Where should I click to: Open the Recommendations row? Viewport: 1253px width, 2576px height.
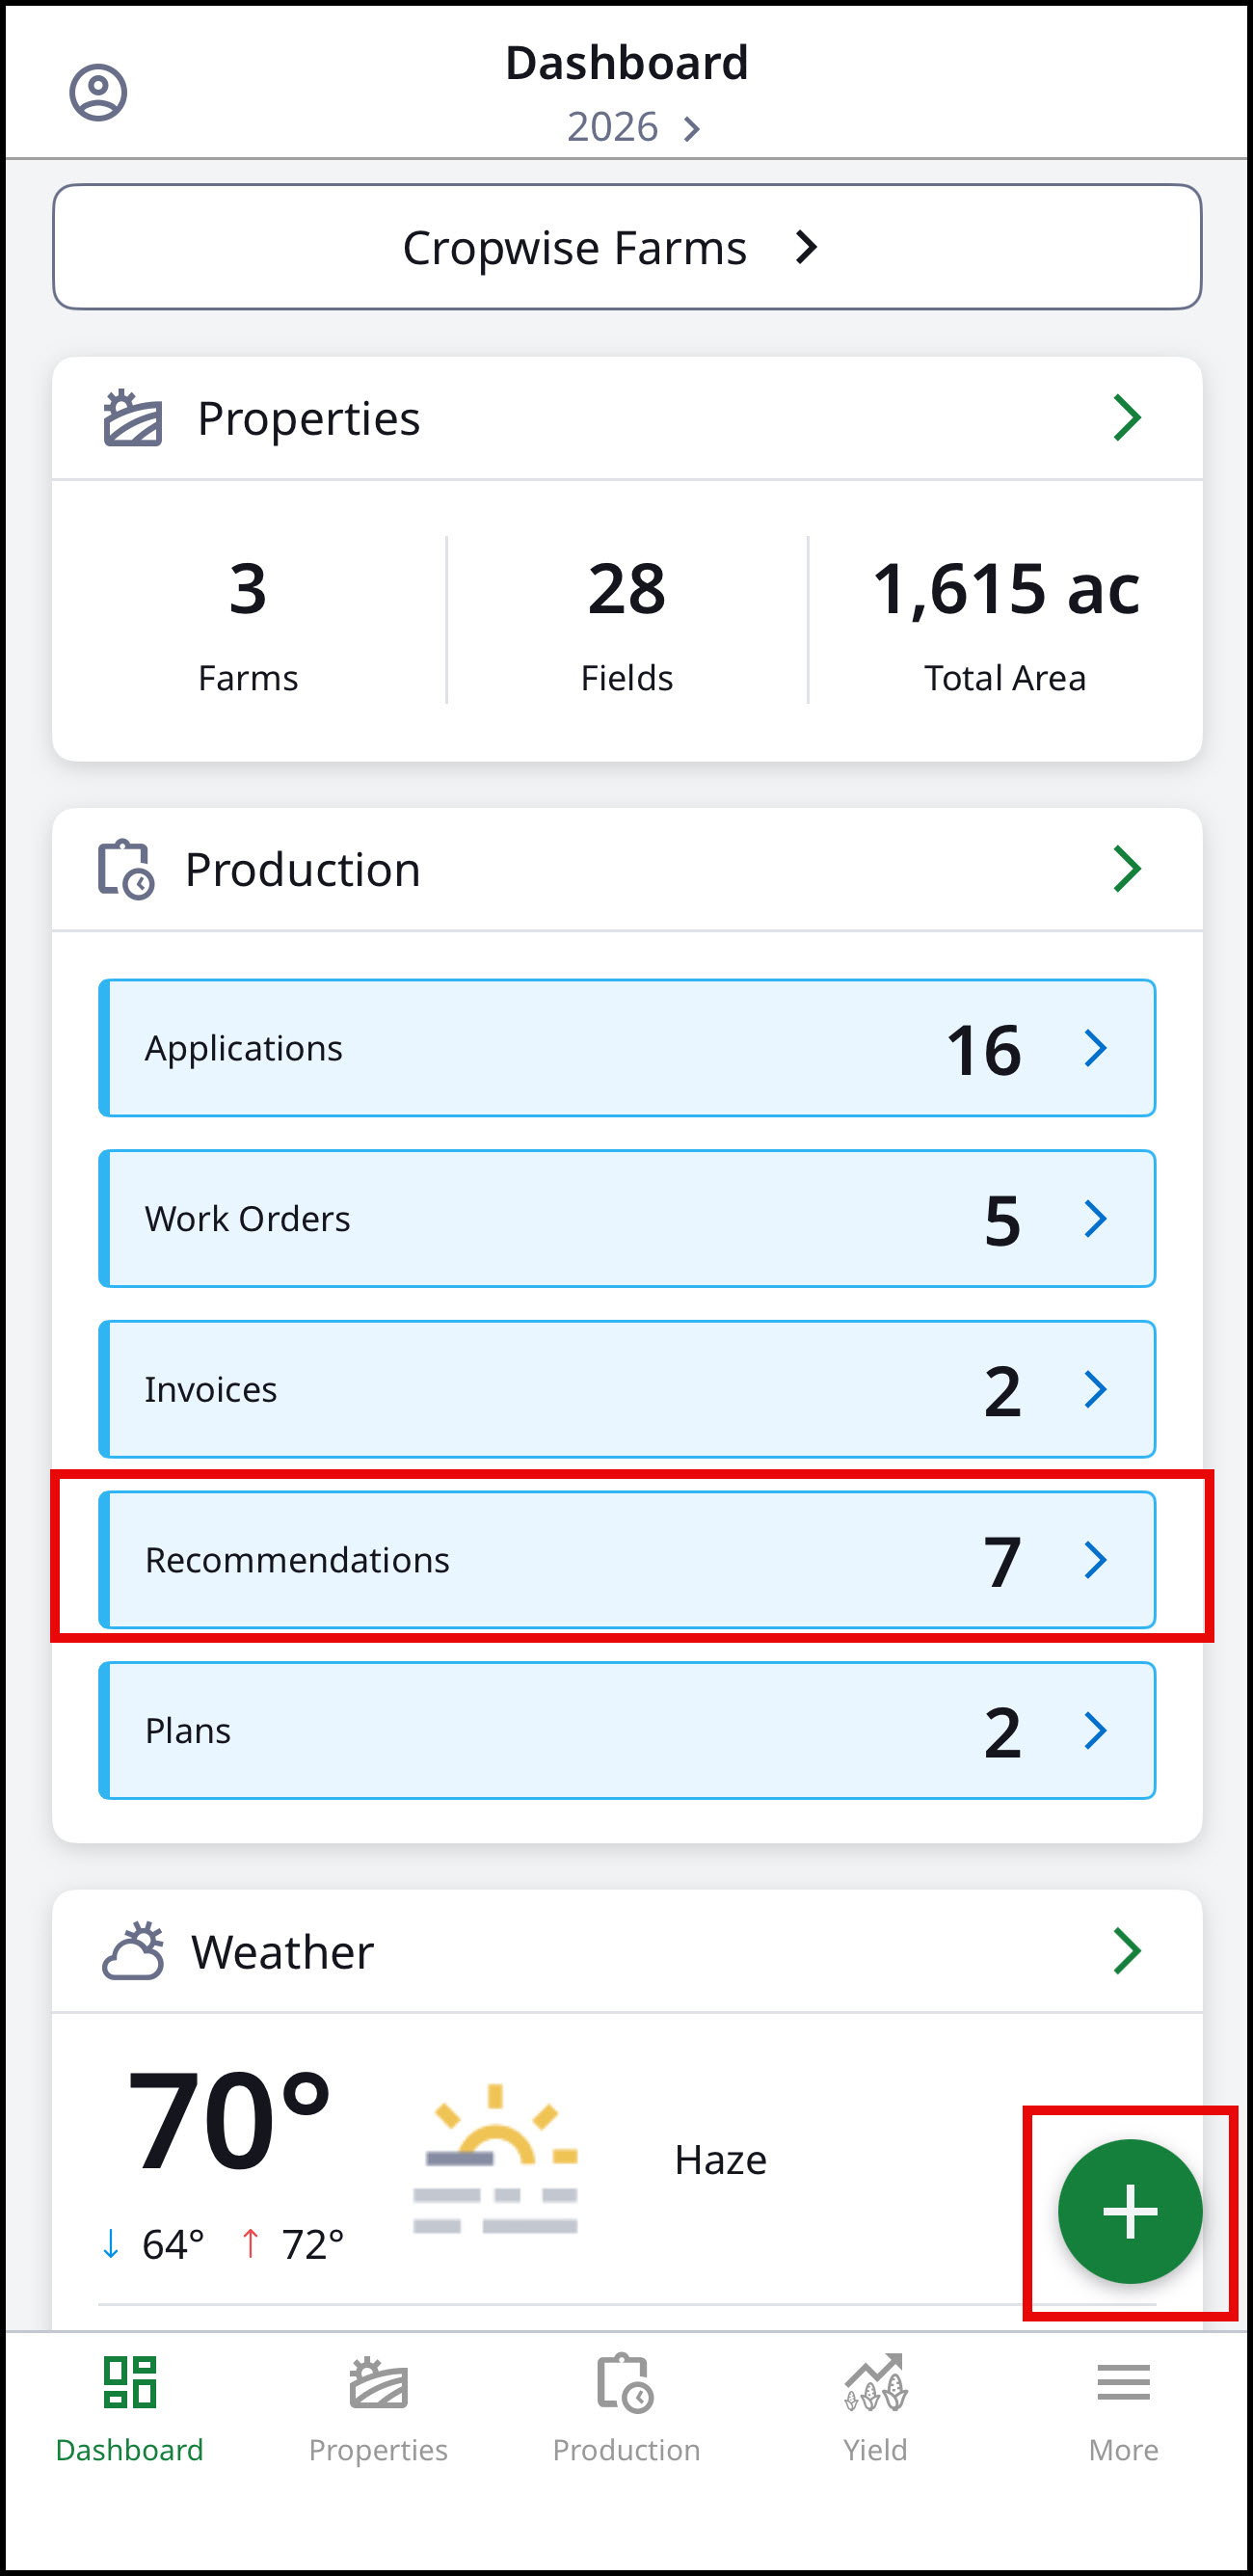click(x=627, y=1560)
